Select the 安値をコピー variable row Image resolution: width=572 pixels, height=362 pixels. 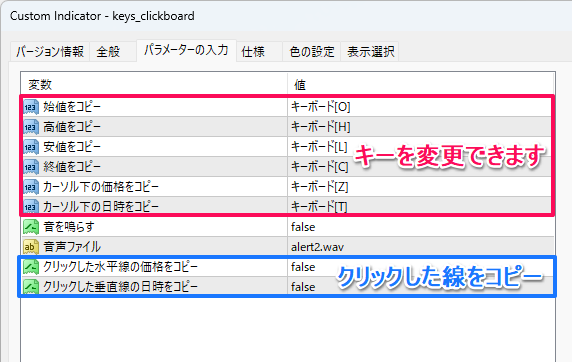coord(72,147)
